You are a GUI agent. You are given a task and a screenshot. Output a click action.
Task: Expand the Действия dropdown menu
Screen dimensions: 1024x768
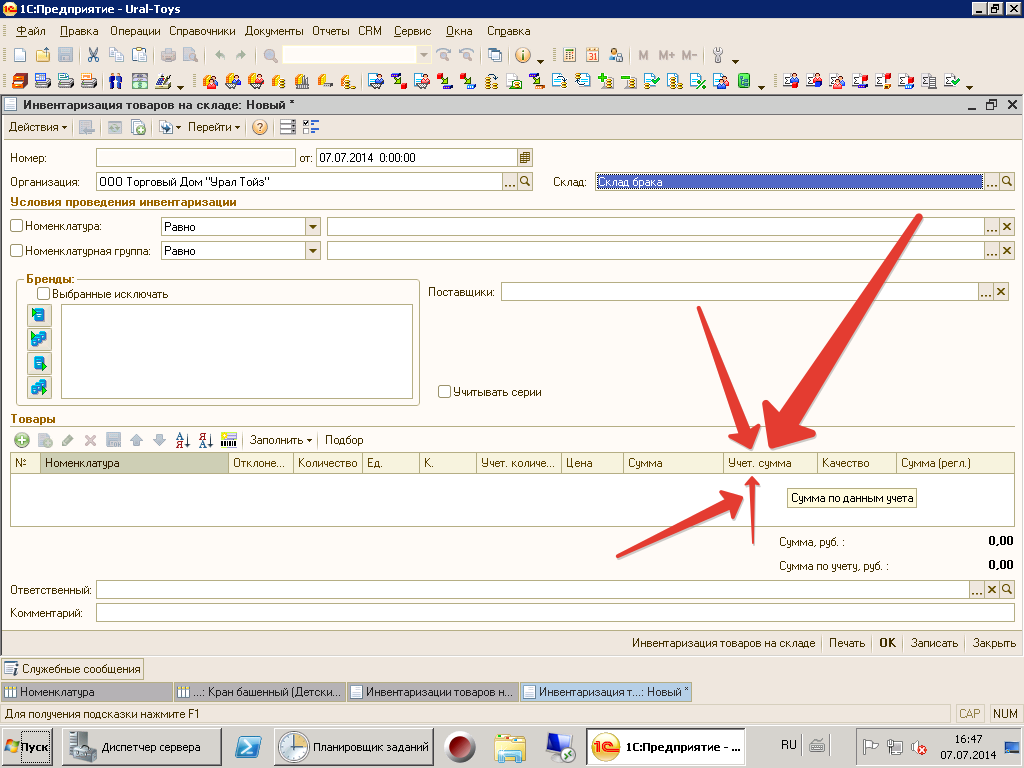click(38, 127)
